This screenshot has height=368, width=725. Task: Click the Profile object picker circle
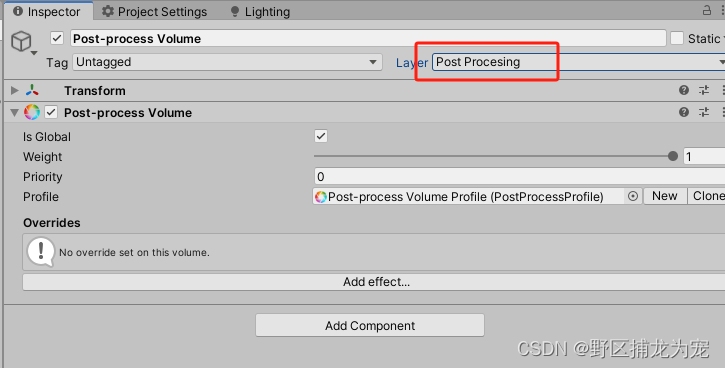click(633, 196)
